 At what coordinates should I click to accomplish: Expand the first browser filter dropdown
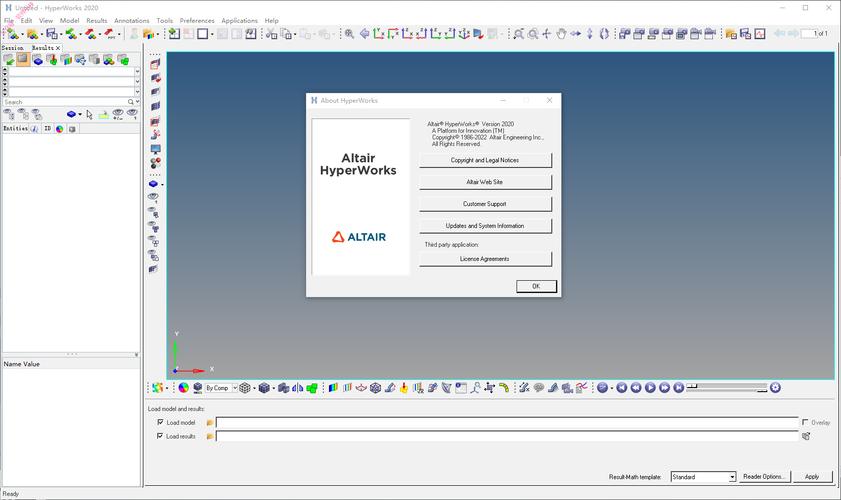click(137, 71)
